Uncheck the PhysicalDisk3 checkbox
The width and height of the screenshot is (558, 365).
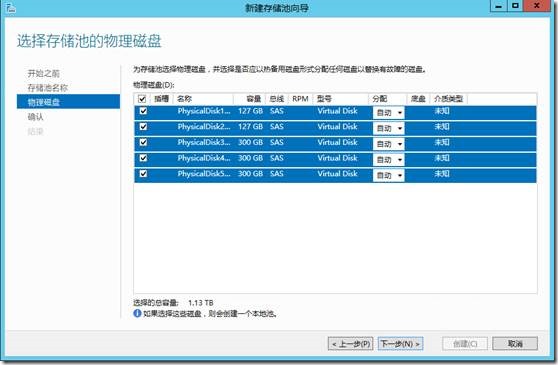pyautogui.click(x=143, y=142)
